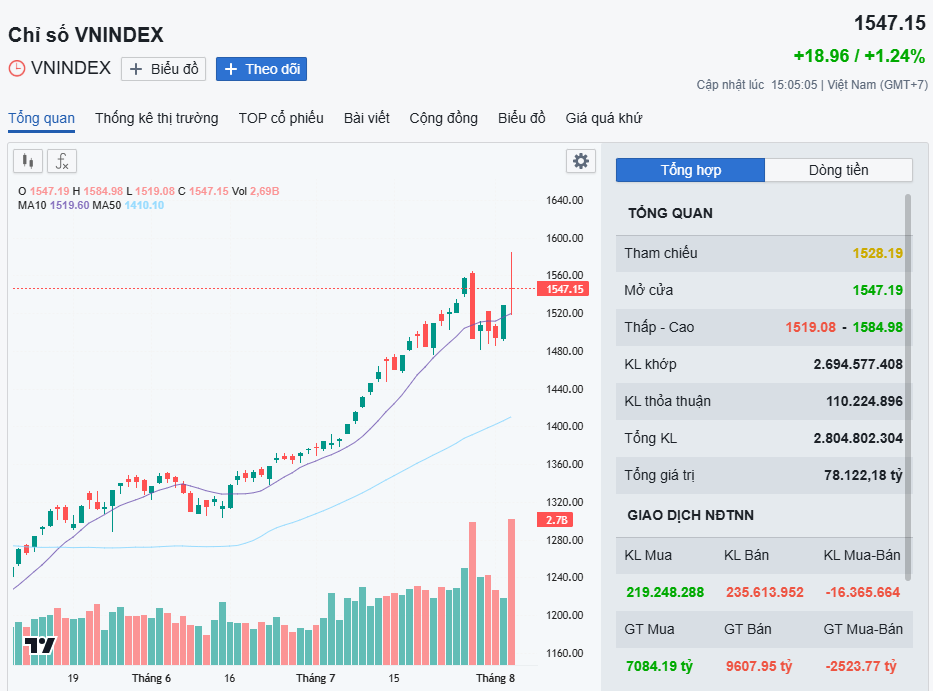
Task: Click the MA50 value 1410.10
Action: pos(144,205)
